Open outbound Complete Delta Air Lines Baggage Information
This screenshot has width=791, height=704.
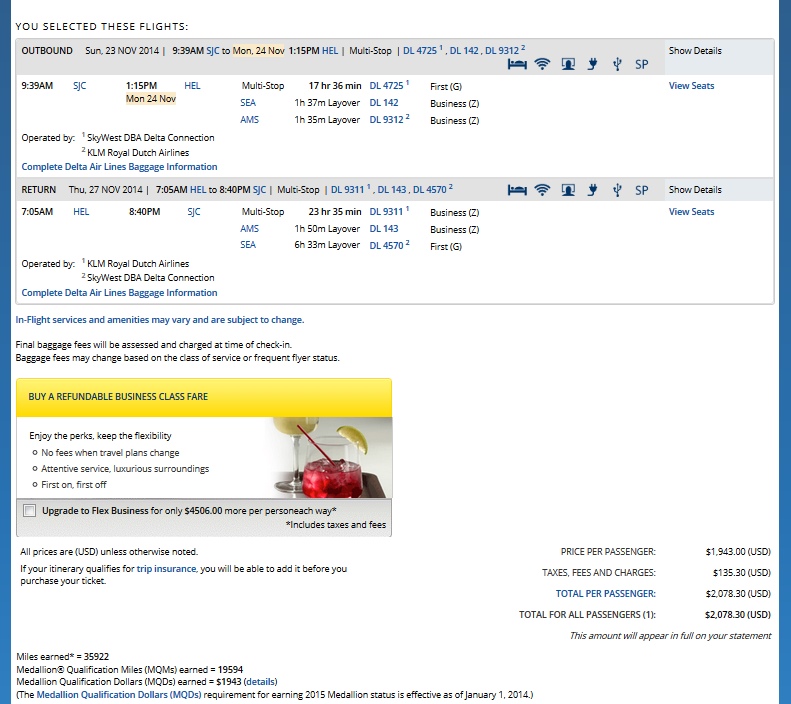click(x=119, y=167)
